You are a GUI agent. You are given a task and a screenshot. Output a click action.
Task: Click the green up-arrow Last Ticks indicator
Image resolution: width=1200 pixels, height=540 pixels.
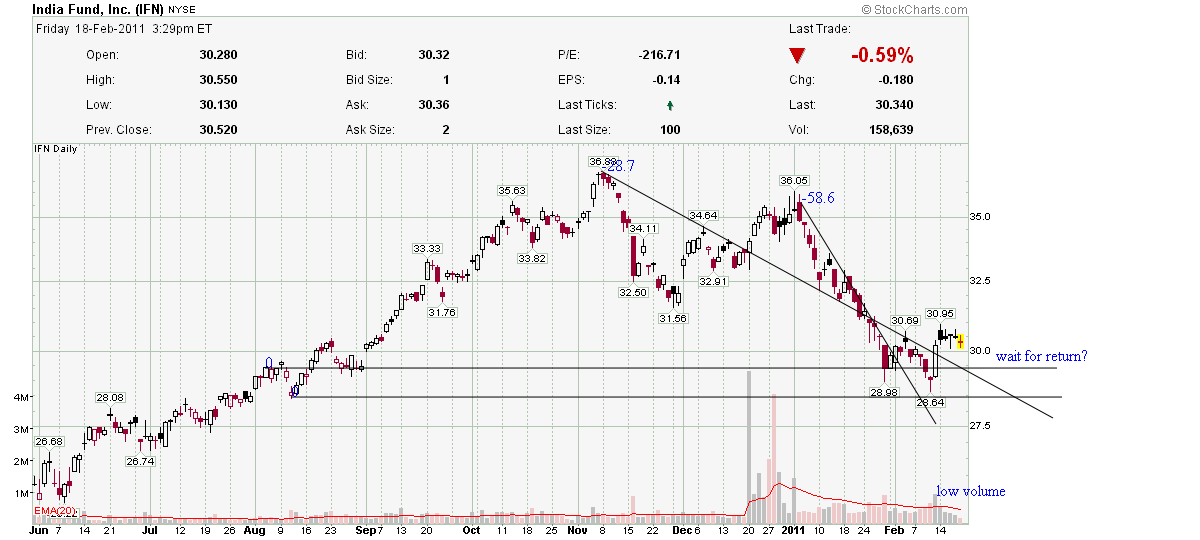coord(670,105)
